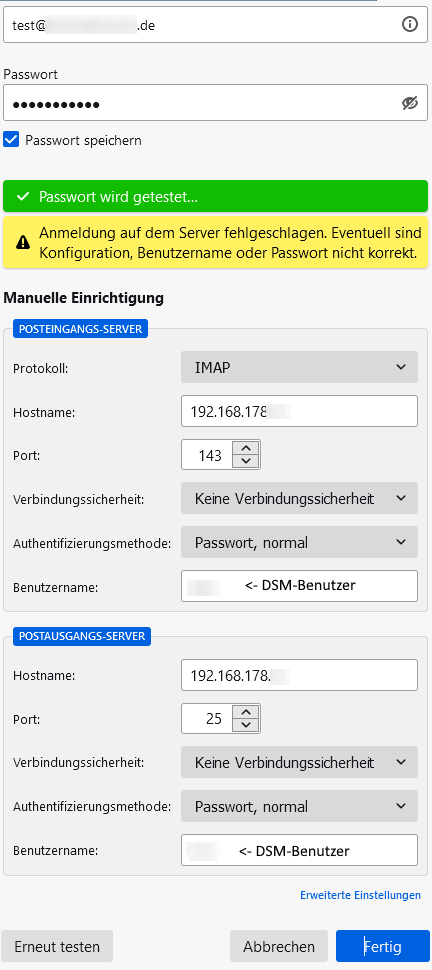Decrease the incoming server port with down arrow

click(246, 461)
